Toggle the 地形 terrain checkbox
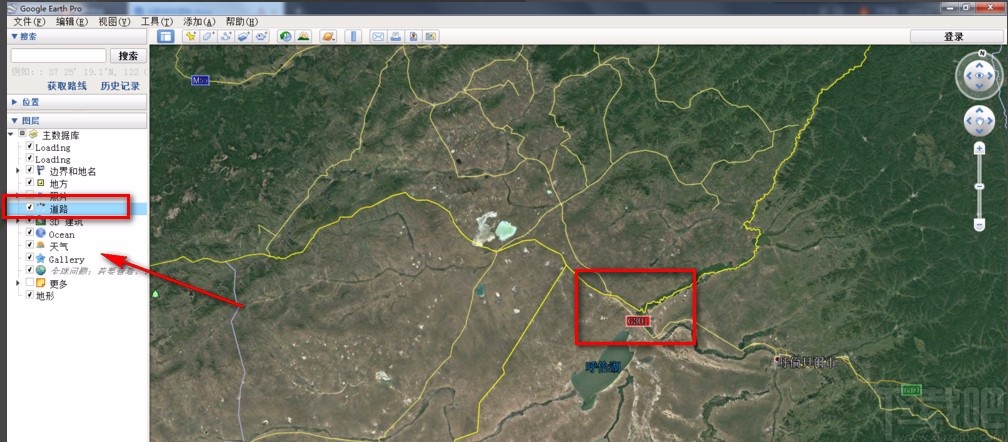The width and height of the screenshot is (1008, 442). 30,295
